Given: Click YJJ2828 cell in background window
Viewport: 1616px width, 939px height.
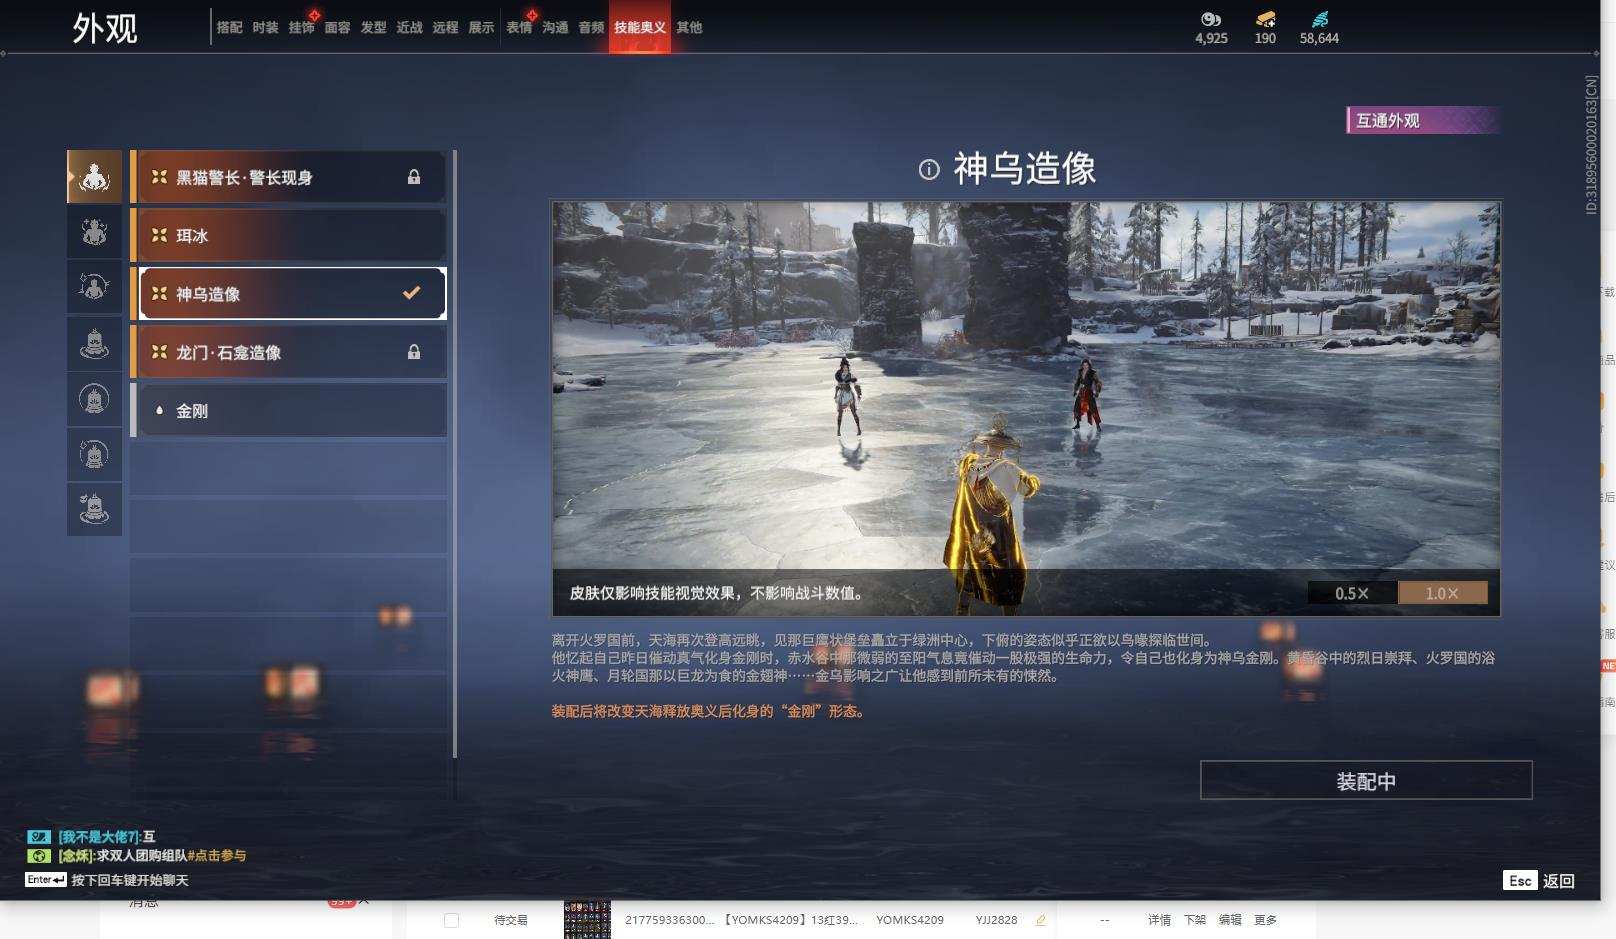Looking at the screenshot, I should click(x=996, y=920).
